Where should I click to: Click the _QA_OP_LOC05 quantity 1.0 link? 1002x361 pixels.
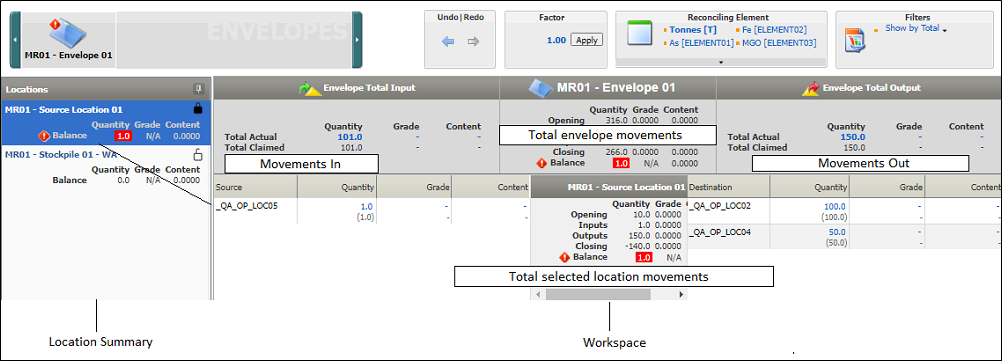click(x=367, y=206)
